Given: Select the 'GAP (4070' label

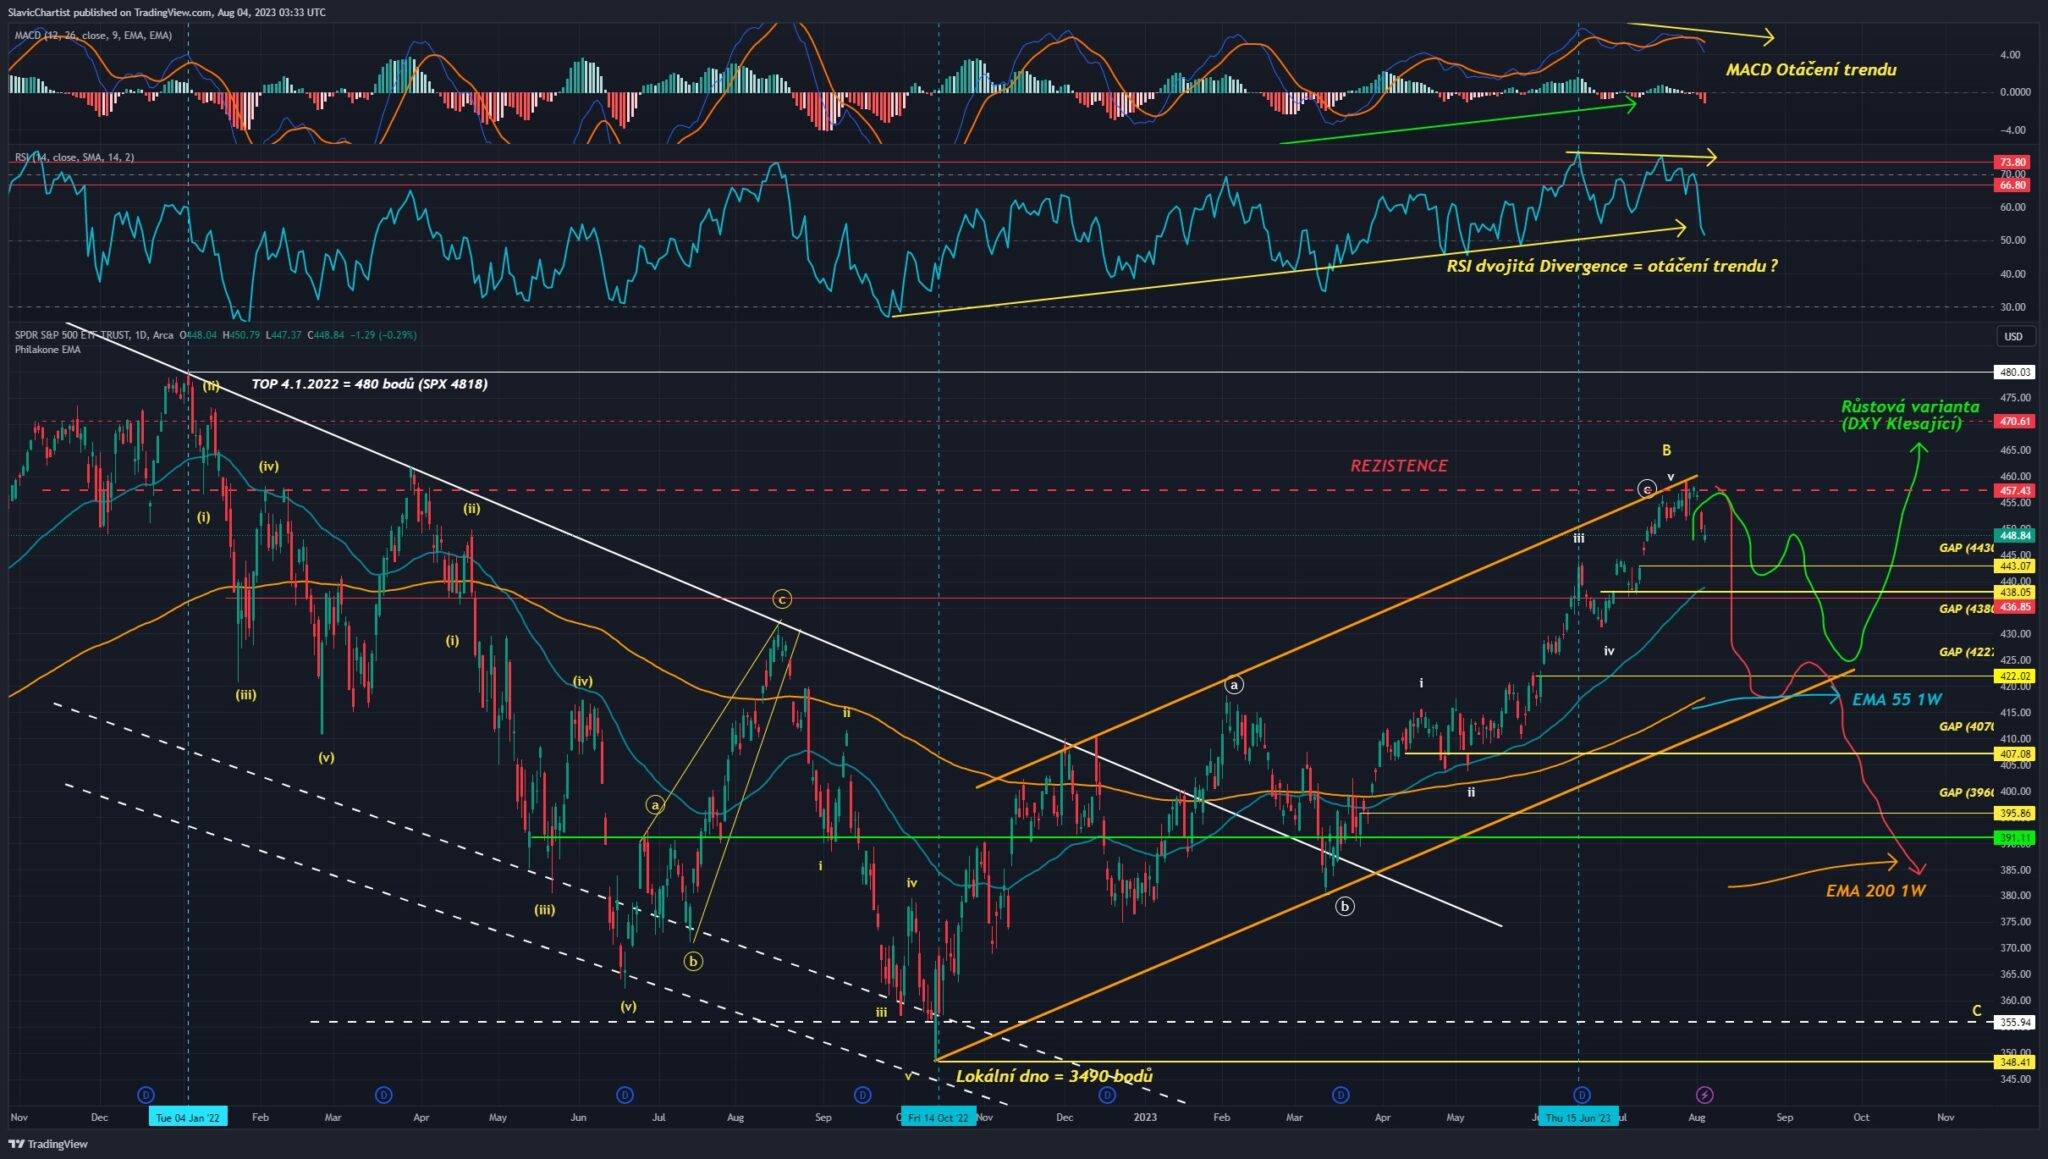Looking at the screenshot, I should tap(1966, 727).
